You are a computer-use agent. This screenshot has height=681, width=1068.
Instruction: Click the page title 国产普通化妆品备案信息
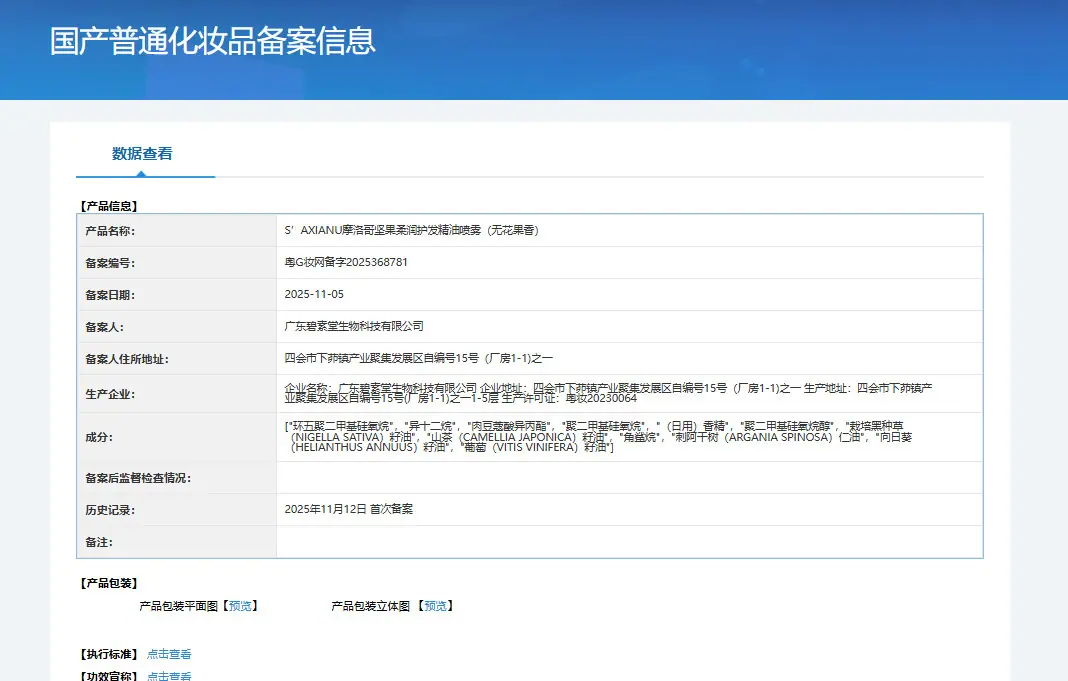[x=213, y=41]
